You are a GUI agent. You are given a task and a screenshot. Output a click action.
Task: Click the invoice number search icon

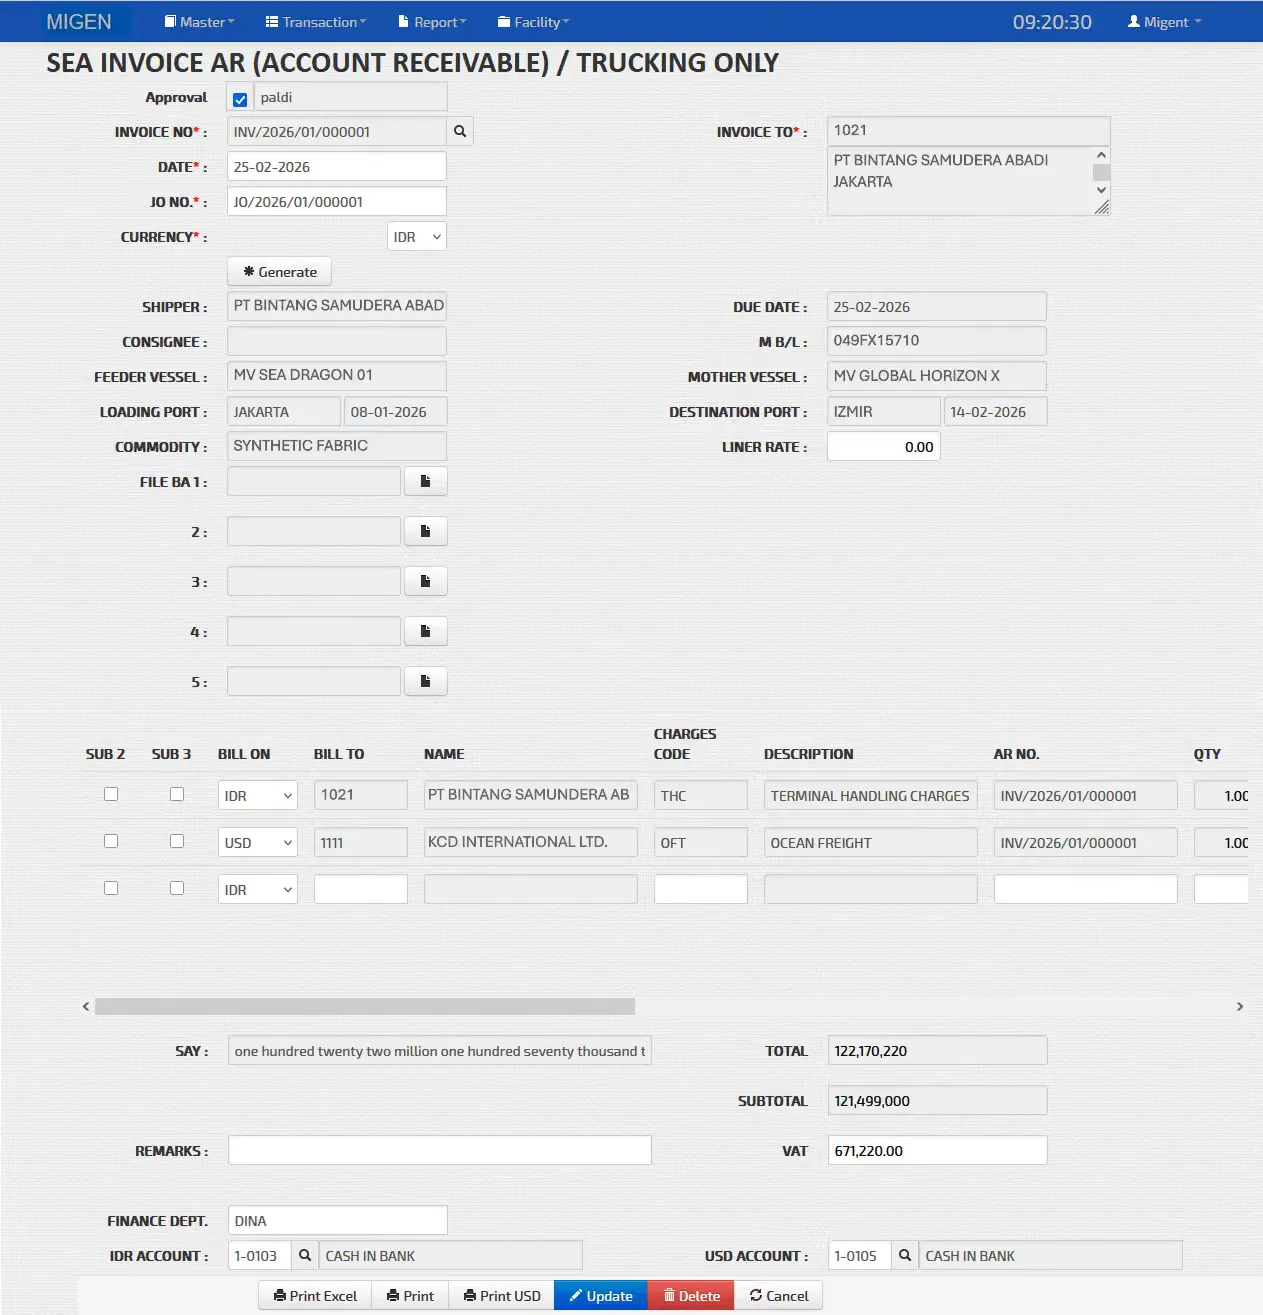pos(460,131)
